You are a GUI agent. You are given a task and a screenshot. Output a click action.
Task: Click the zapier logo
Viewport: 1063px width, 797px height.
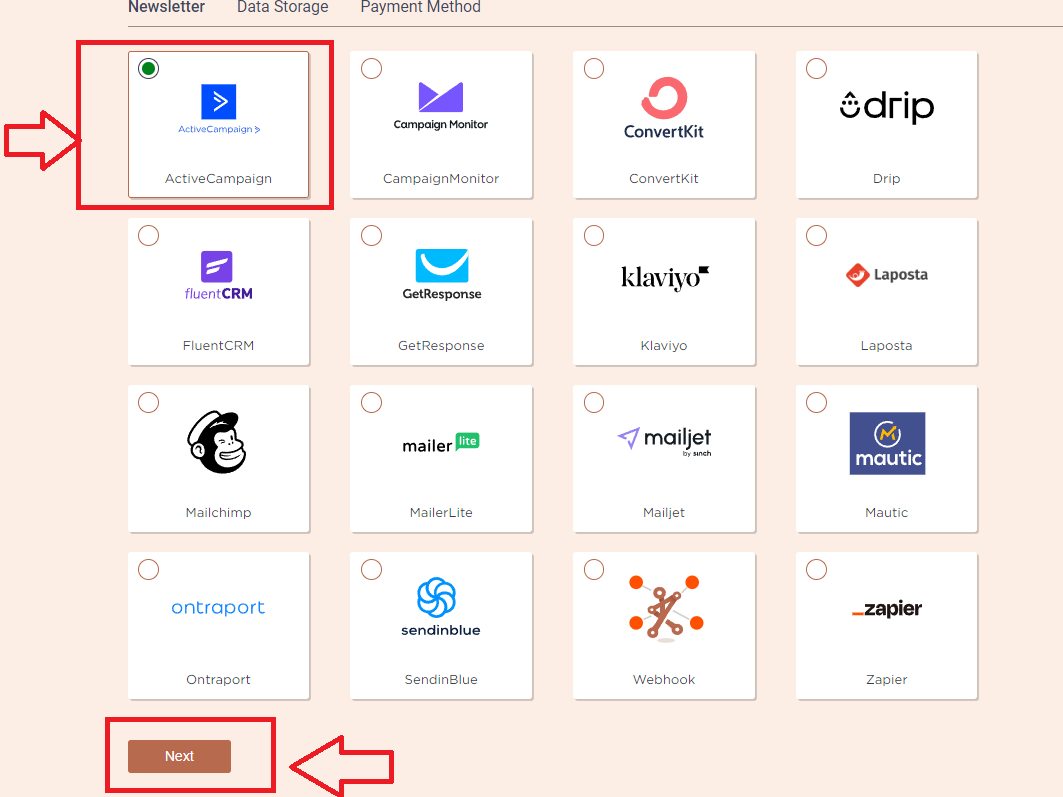(x=887, y=609)
